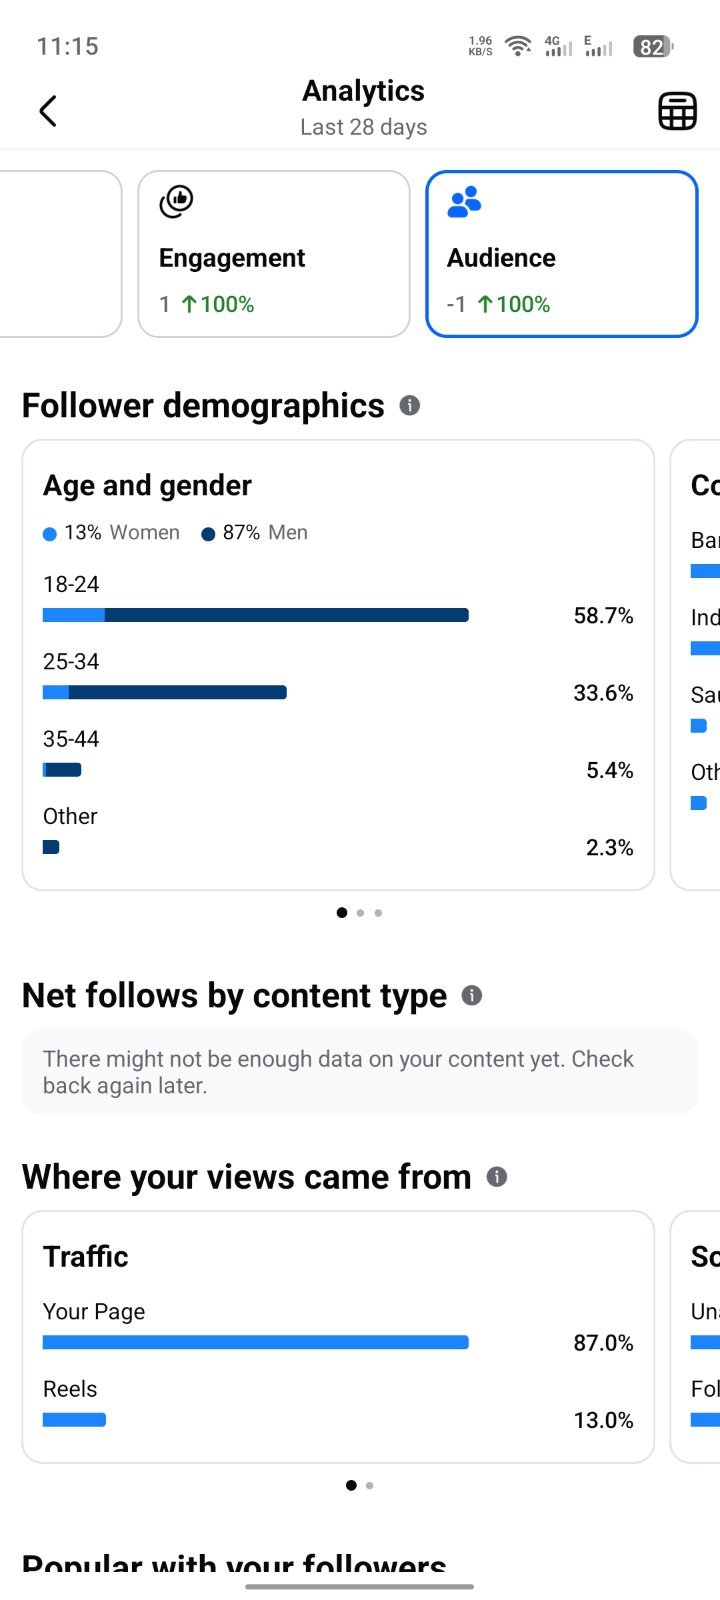This screenshot has width=720, height=1600.
Task: Tap the Engagement thumbs-up icon
Action: tap(177, 201)
